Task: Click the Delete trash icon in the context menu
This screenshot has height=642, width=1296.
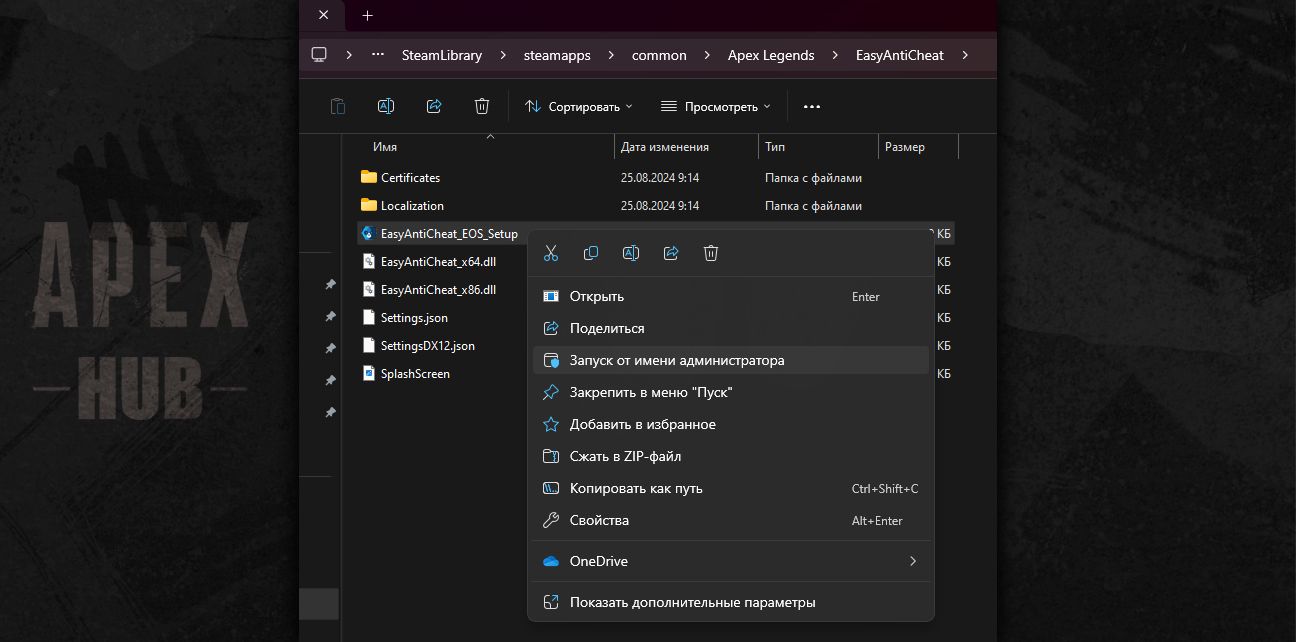Action: [x=711, y=253]
